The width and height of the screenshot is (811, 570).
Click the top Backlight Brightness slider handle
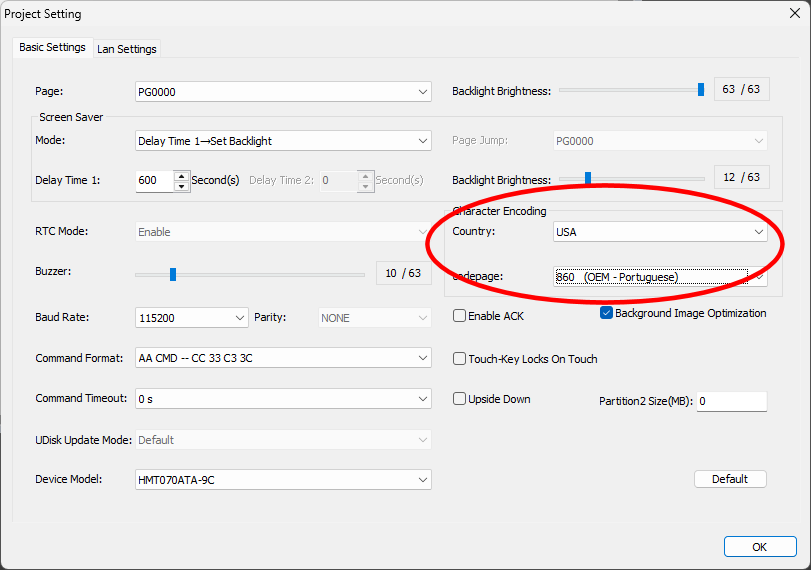(x=701, y=90)
